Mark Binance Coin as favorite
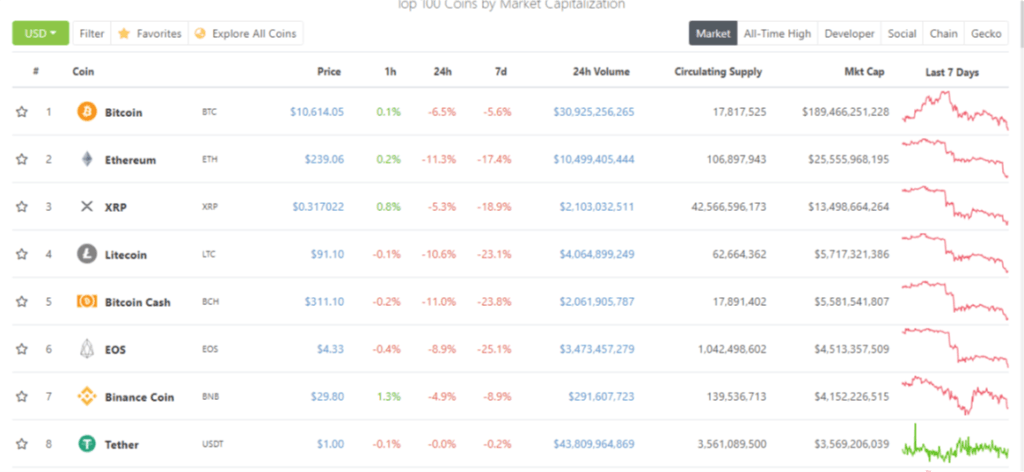 (22, 396)
